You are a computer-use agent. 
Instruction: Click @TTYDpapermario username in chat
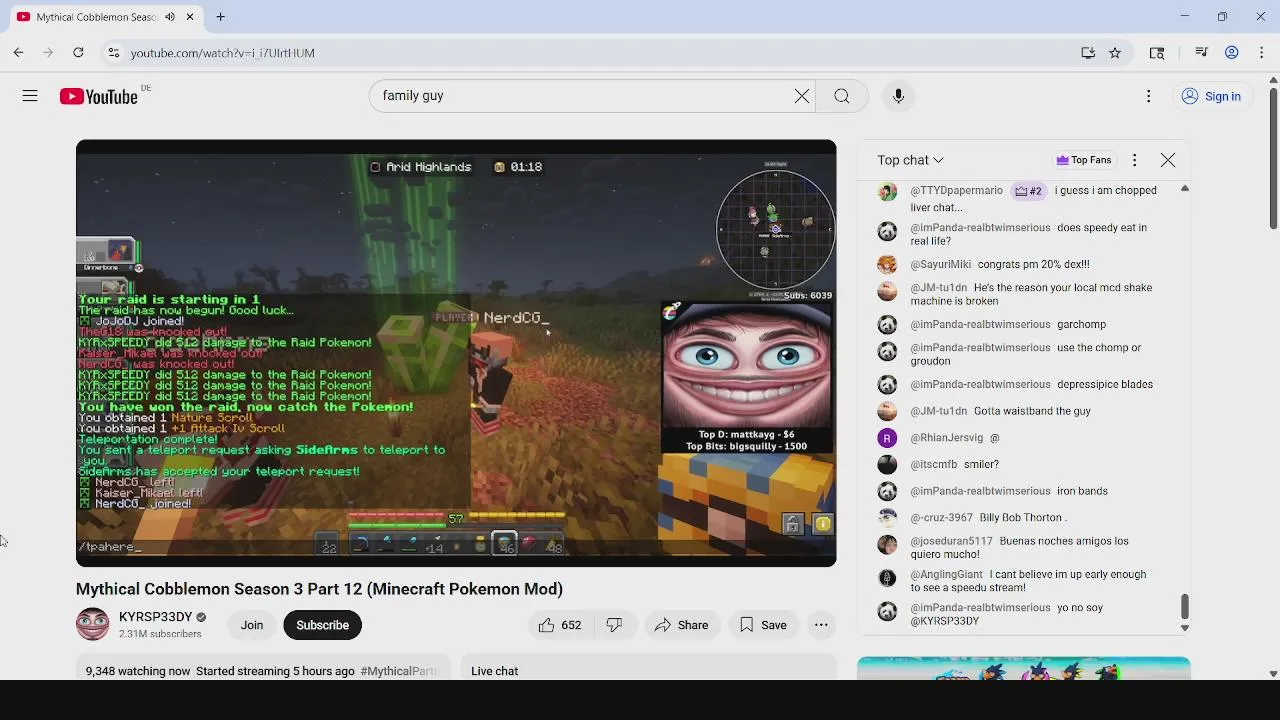coord(956,190)
